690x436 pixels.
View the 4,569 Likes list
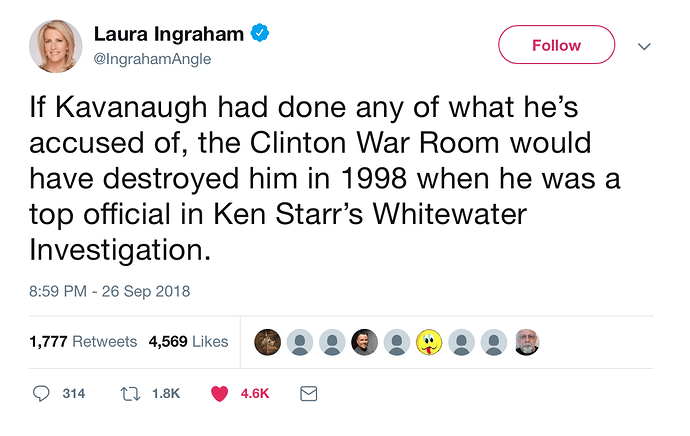[x=189, y=342]
